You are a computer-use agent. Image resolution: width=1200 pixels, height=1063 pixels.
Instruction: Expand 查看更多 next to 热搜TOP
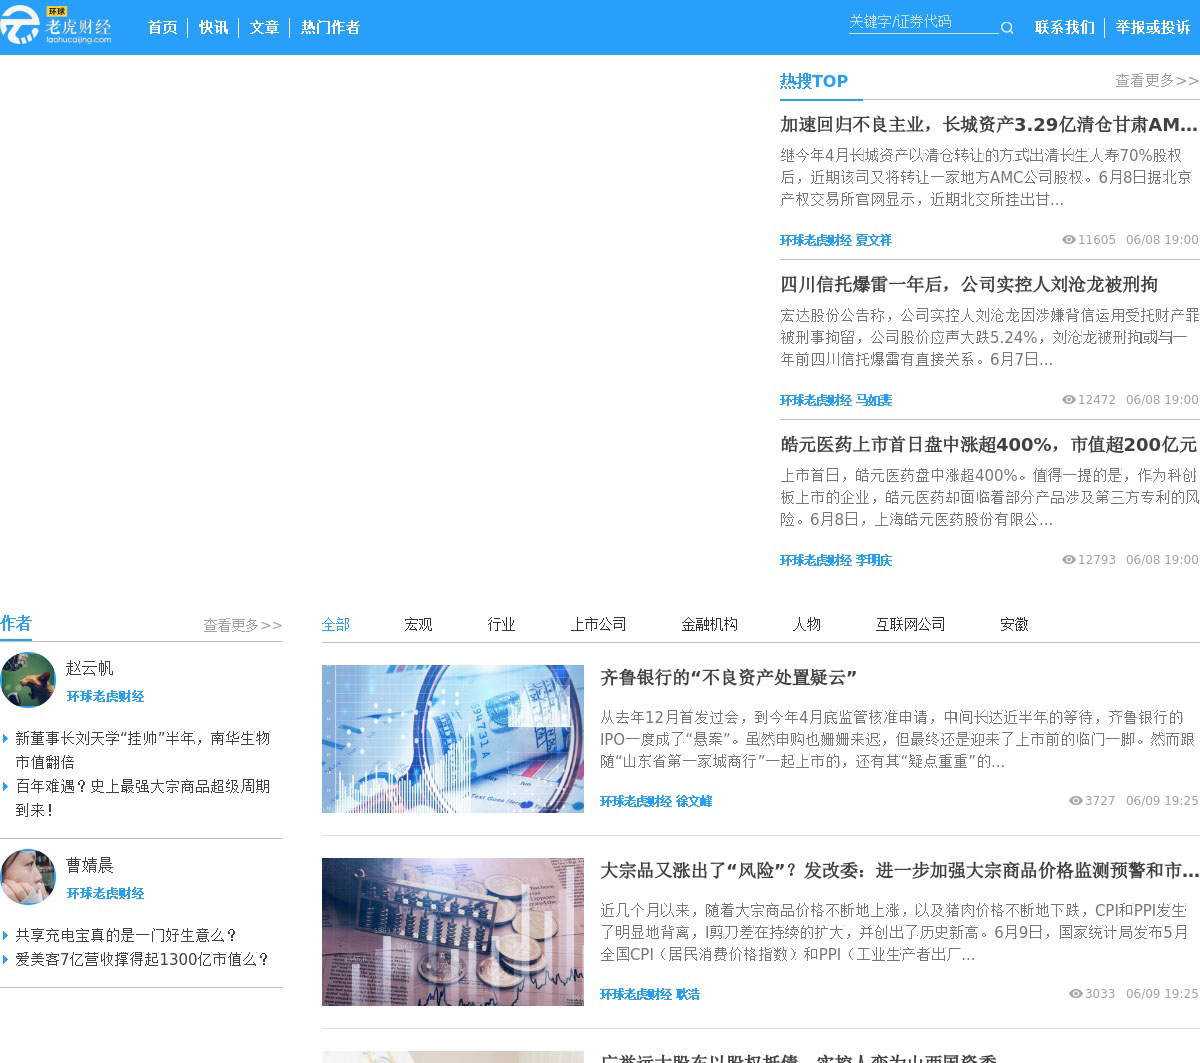click(x=1156, y=81)
